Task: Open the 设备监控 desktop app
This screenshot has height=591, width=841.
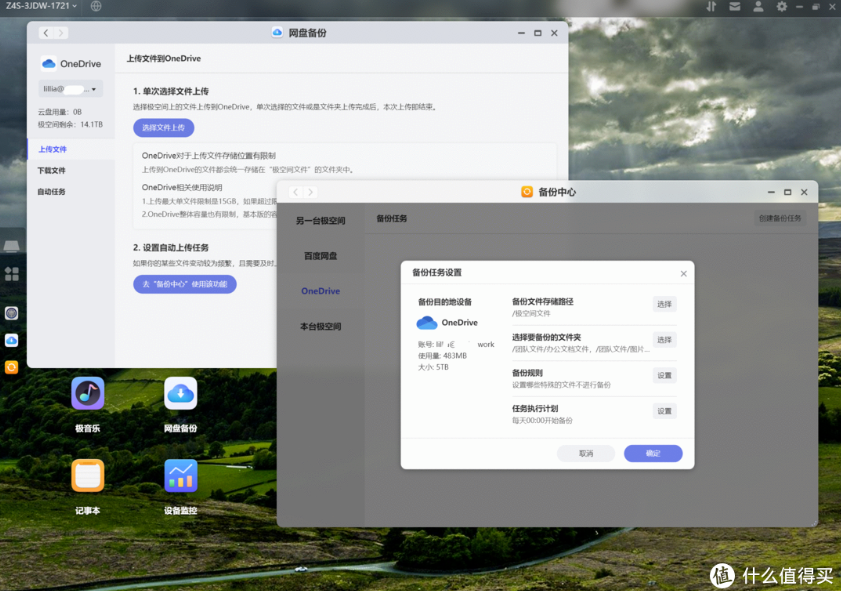Action: (180, 476)
